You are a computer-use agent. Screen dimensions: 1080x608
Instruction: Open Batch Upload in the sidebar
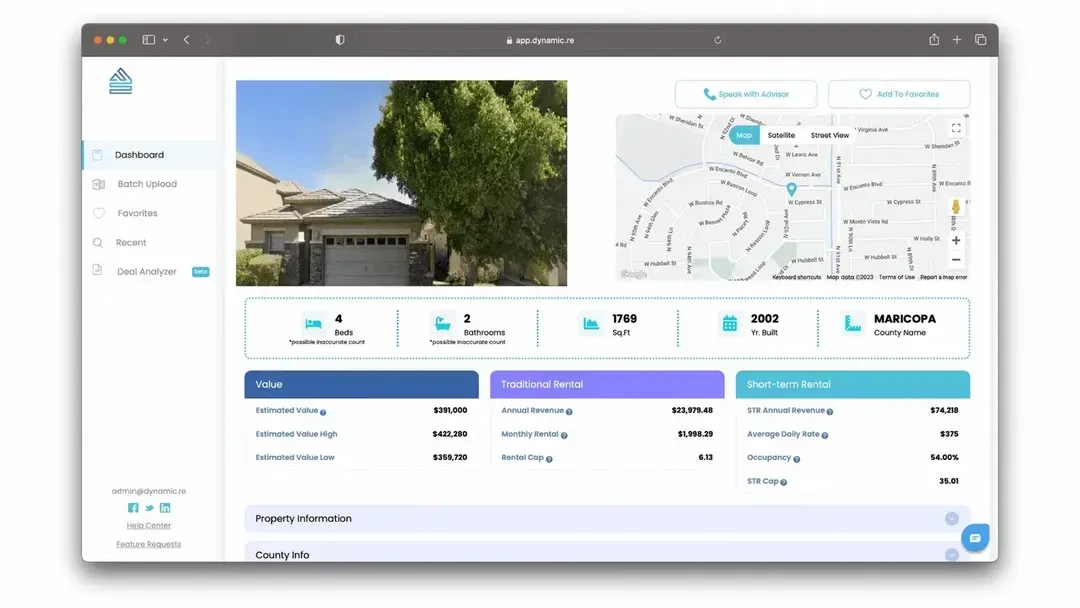tap(147, 184)
